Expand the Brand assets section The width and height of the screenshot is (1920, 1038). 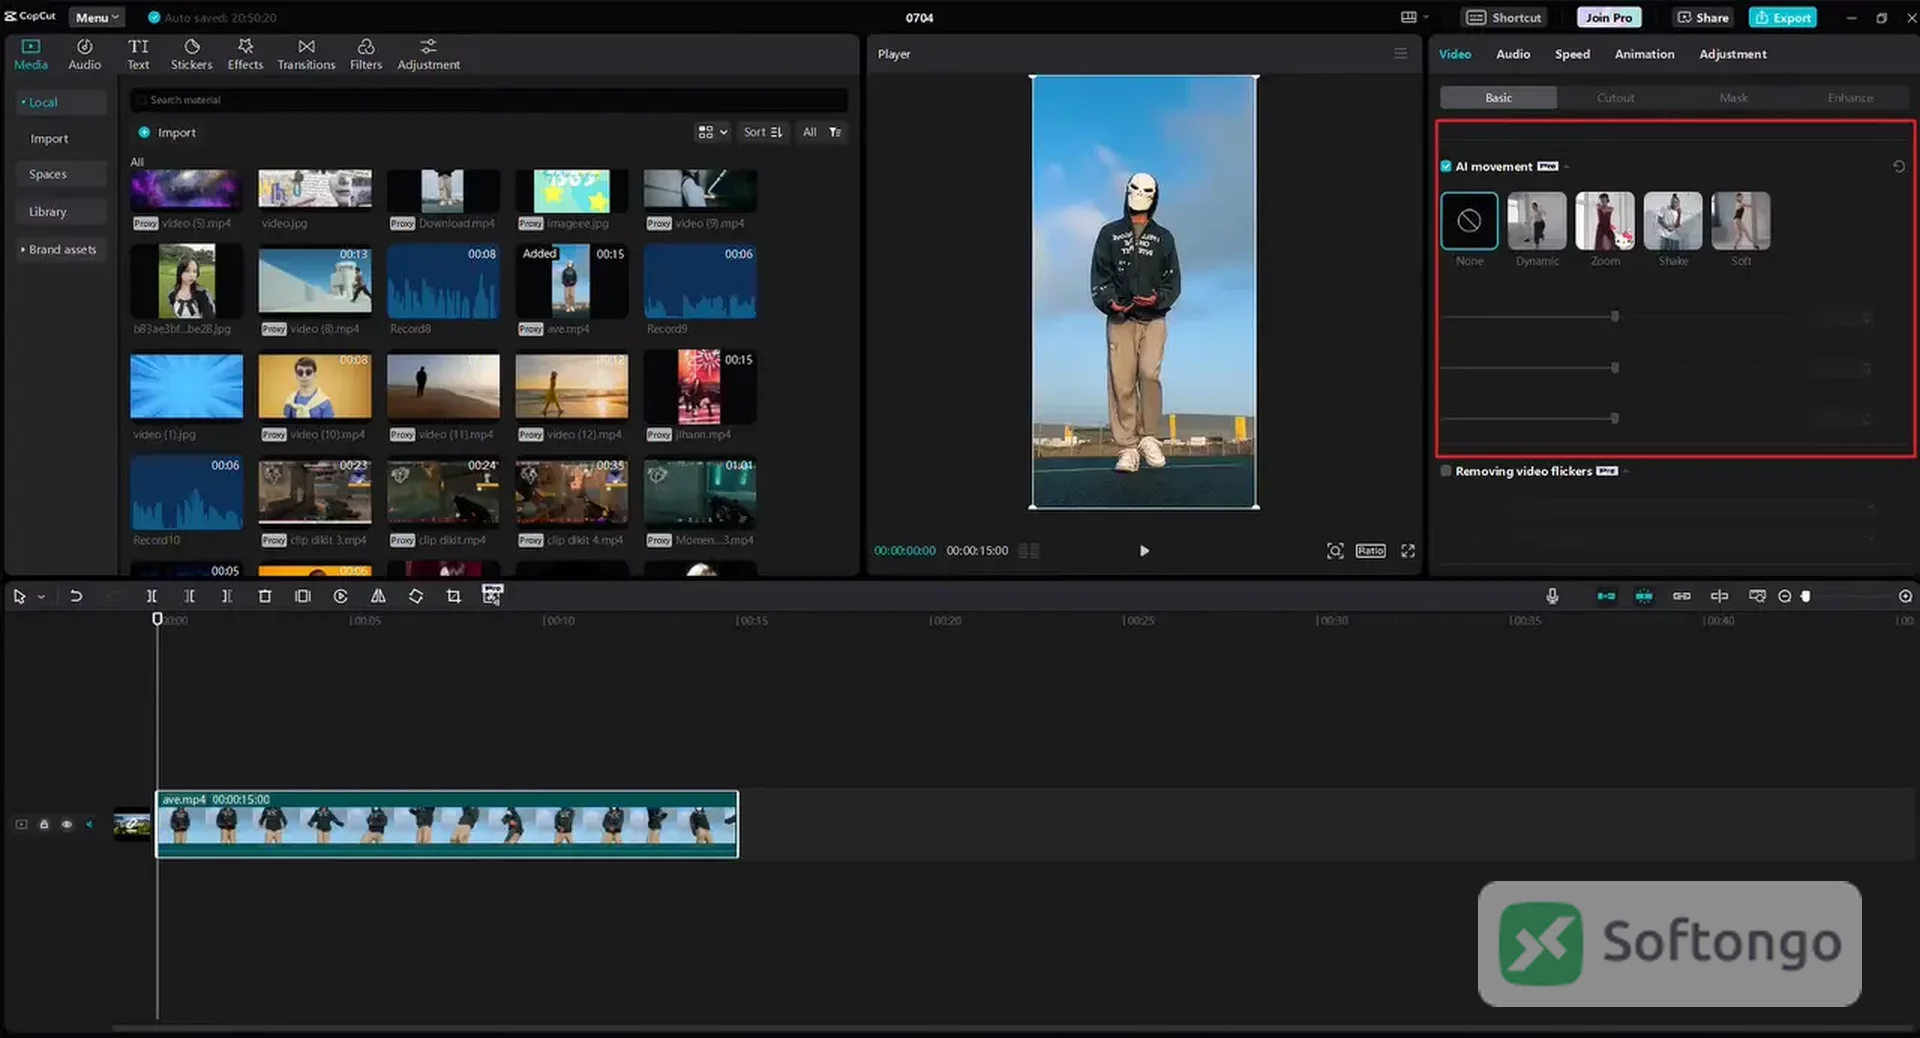coord(60,249)
